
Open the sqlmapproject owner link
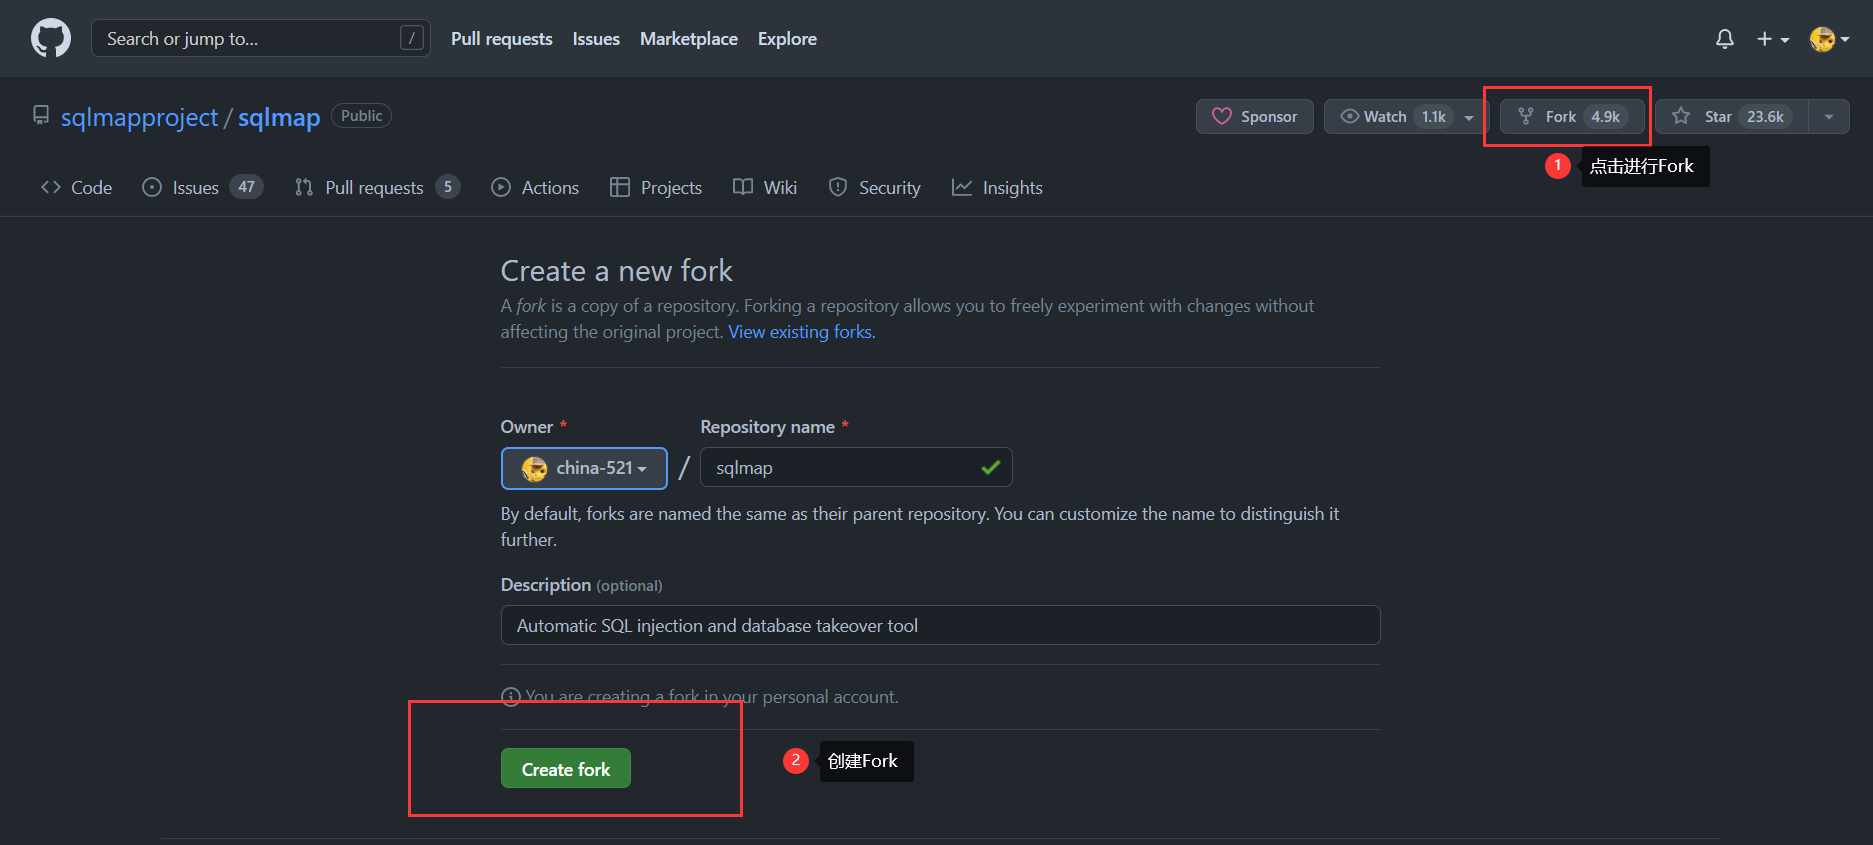[139, 117]
